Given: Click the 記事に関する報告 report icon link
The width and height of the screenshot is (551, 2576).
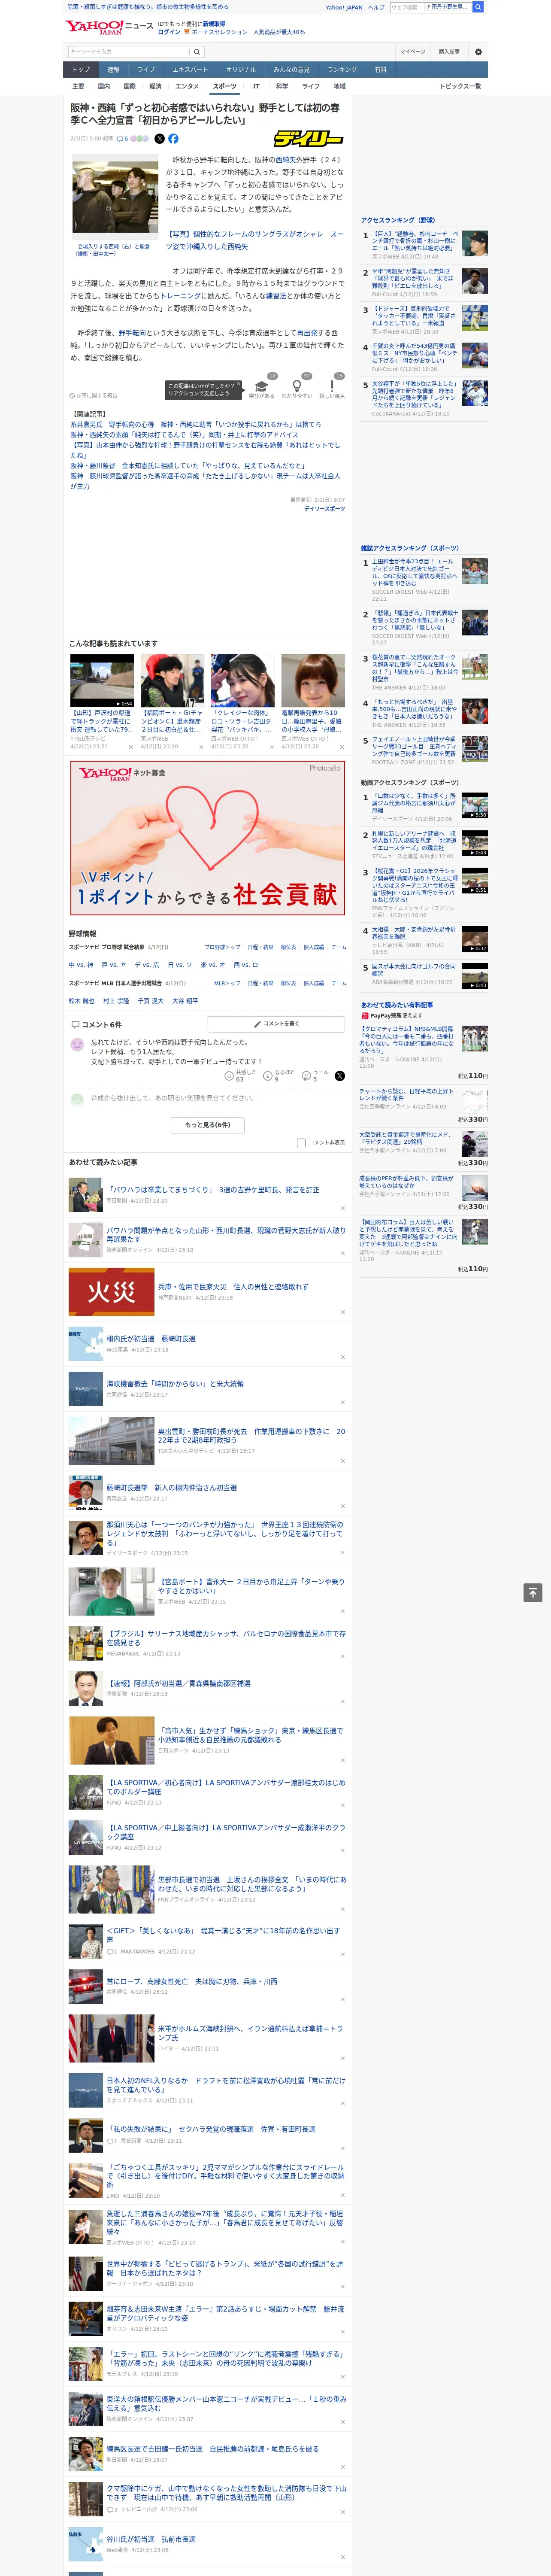Looking at the screenshot, I should pyautogui.click(x=93, y=396).
